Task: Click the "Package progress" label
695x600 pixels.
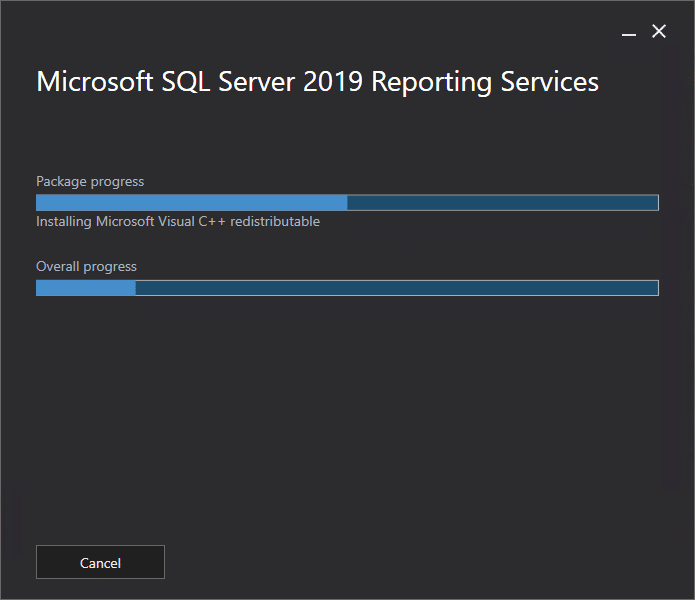Action: tap(90, 181)
